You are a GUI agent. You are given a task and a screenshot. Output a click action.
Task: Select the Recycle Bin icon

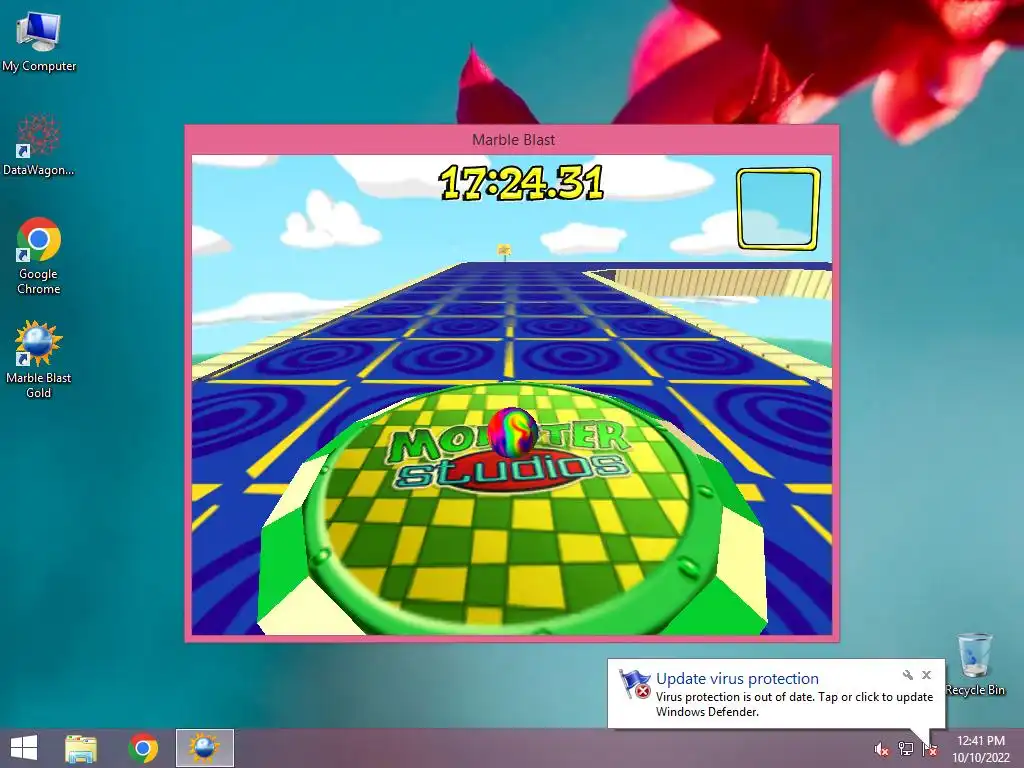975,664
